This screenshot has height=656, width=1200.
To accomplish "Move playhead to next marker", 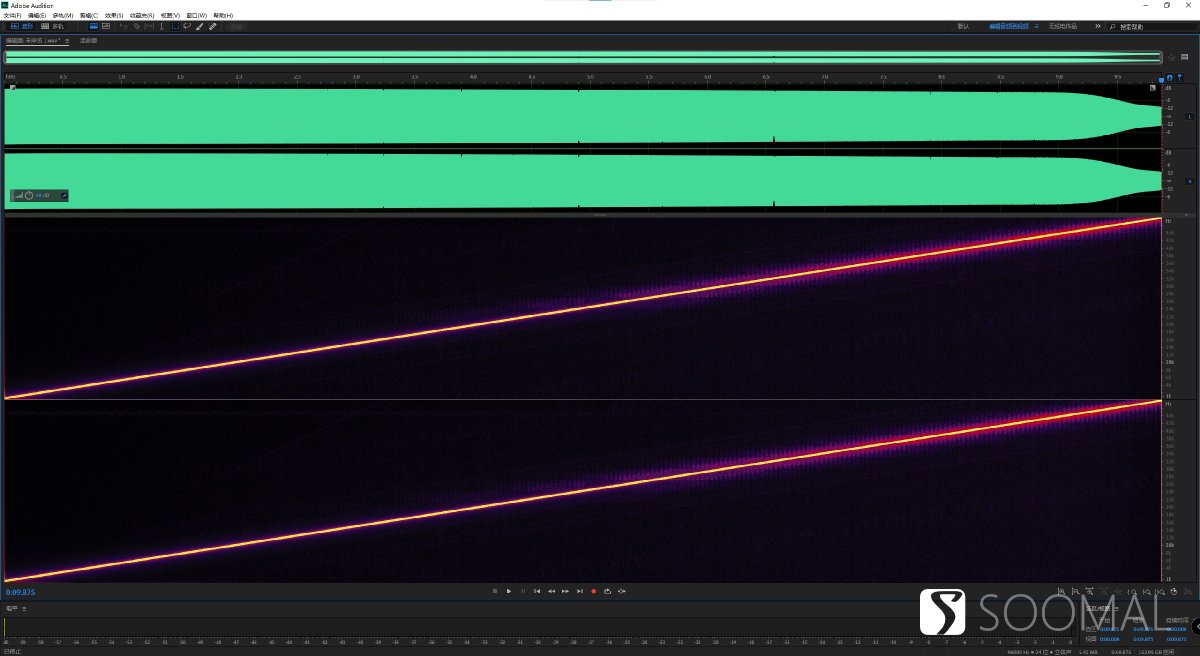I will tap(580, 591).
